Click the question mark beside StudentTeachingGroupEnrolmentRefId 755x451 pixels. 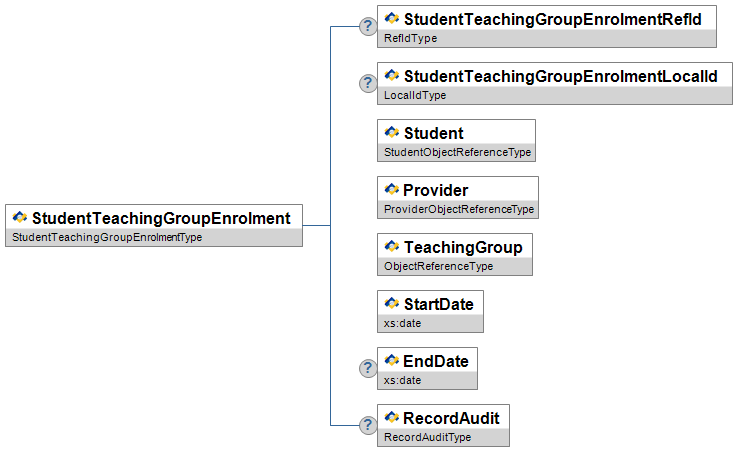(368, 26)
